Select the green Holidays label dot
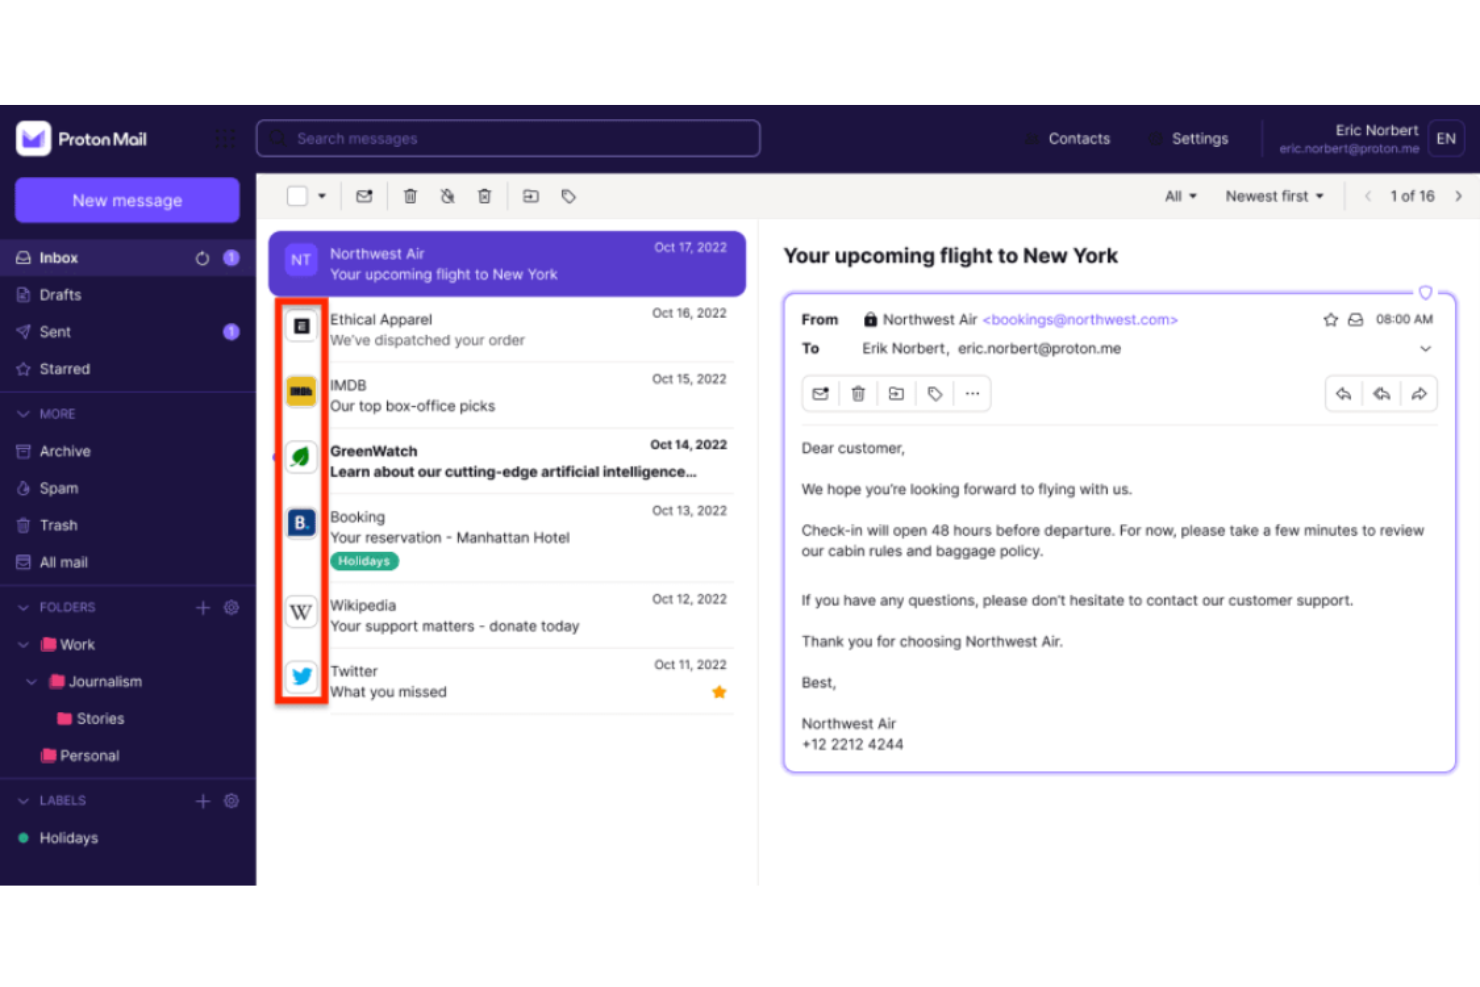 tap(22, 838)
